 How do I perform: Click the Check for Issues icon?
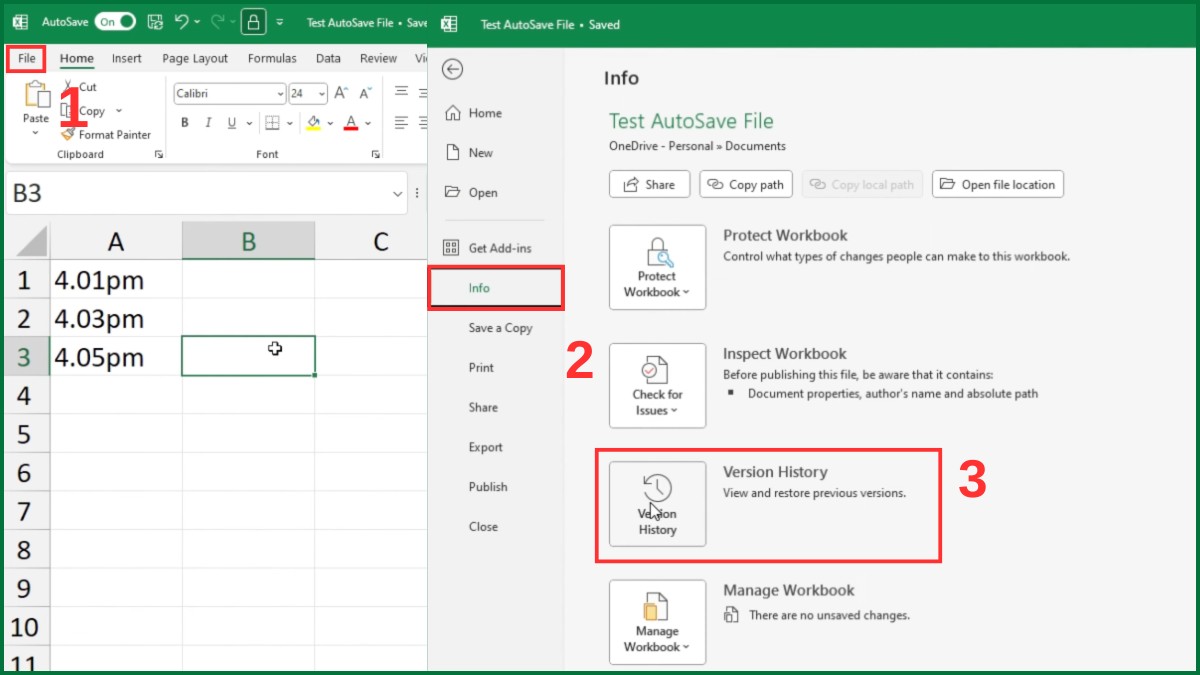(x=657, y=385)
